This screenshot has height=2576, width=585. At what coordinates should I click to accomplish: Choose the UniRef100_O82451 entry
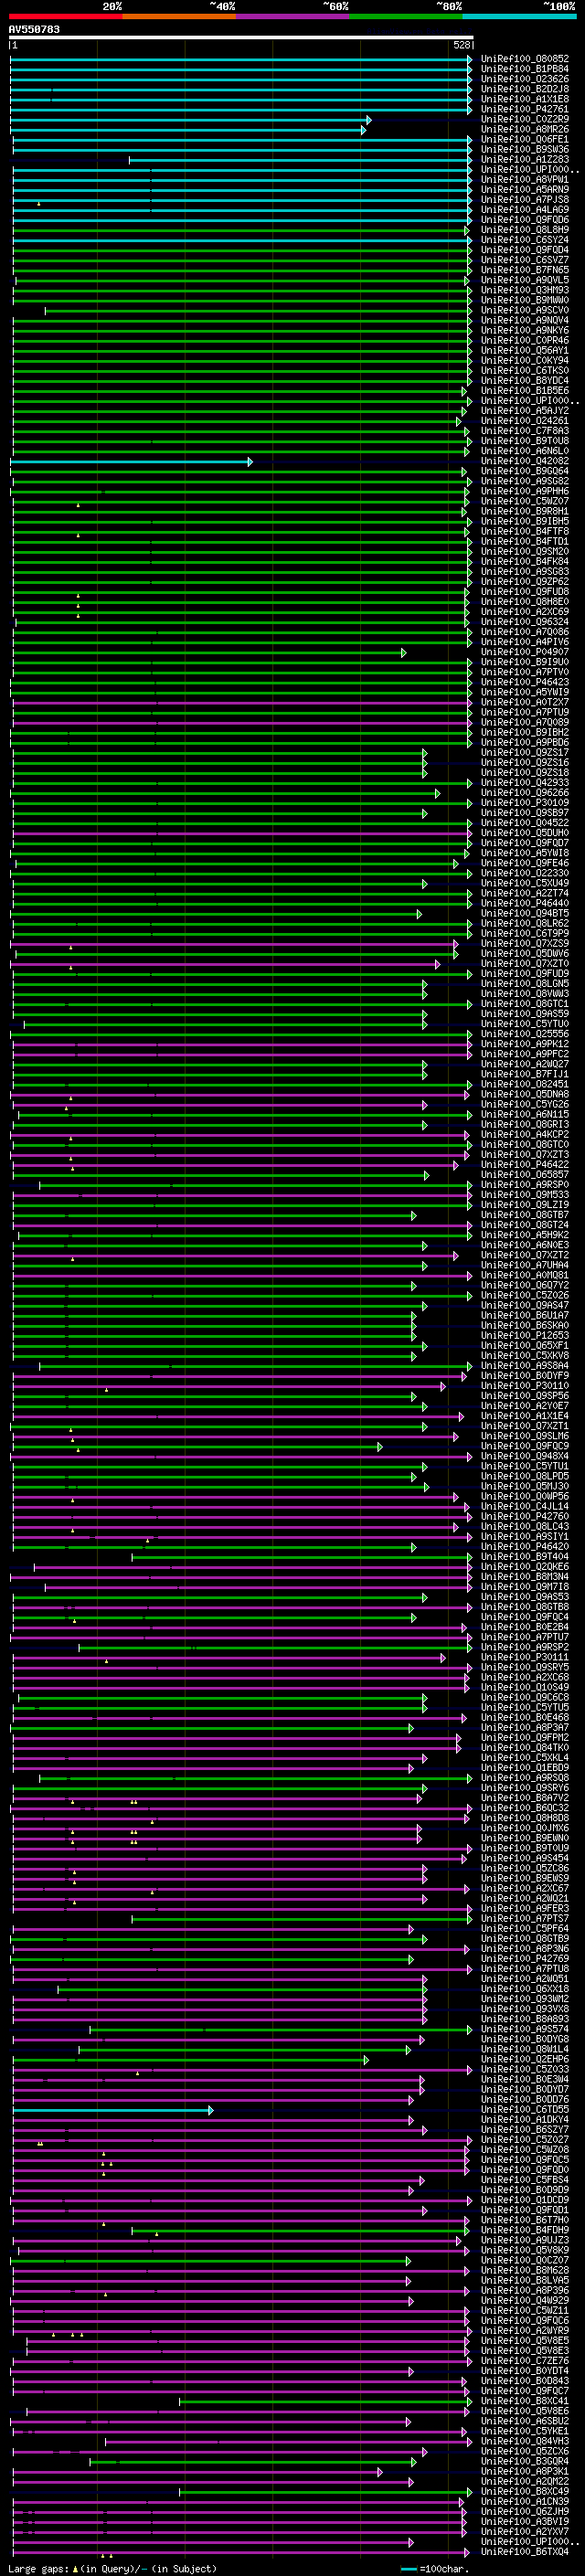click(x=525, y=1084)
